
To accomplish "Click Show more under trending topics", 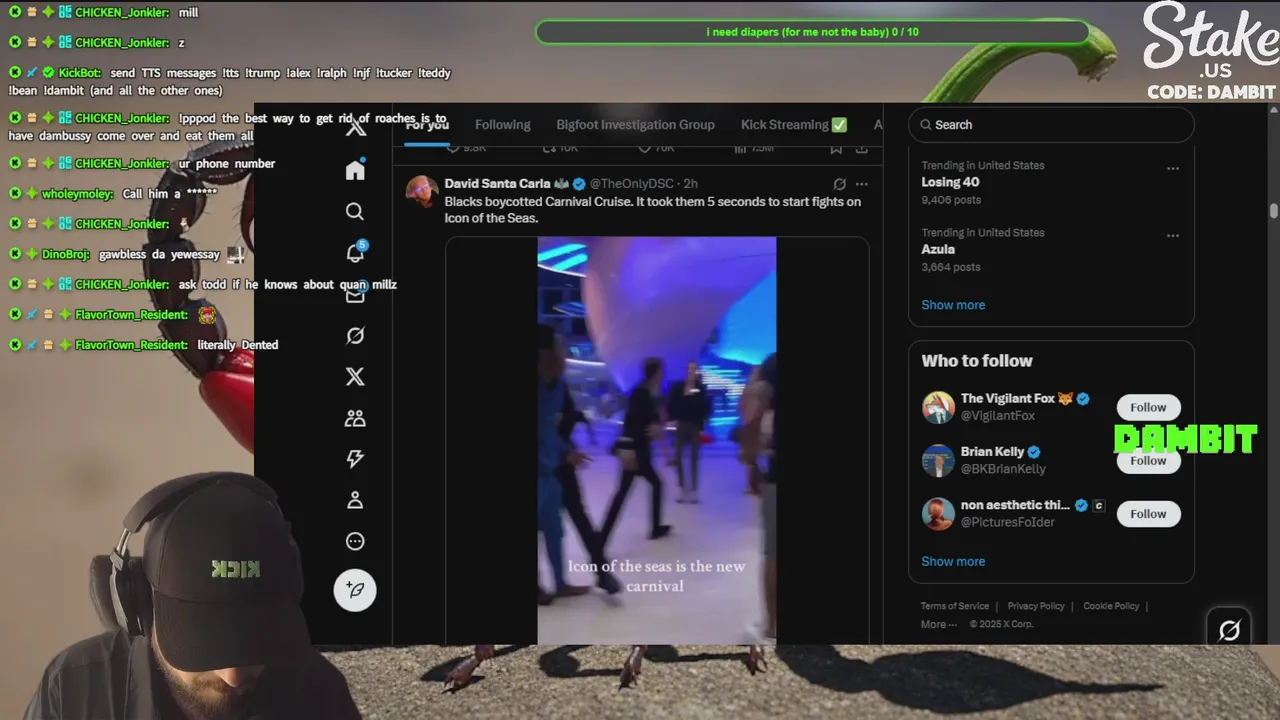I will click(x=953, y=305).
